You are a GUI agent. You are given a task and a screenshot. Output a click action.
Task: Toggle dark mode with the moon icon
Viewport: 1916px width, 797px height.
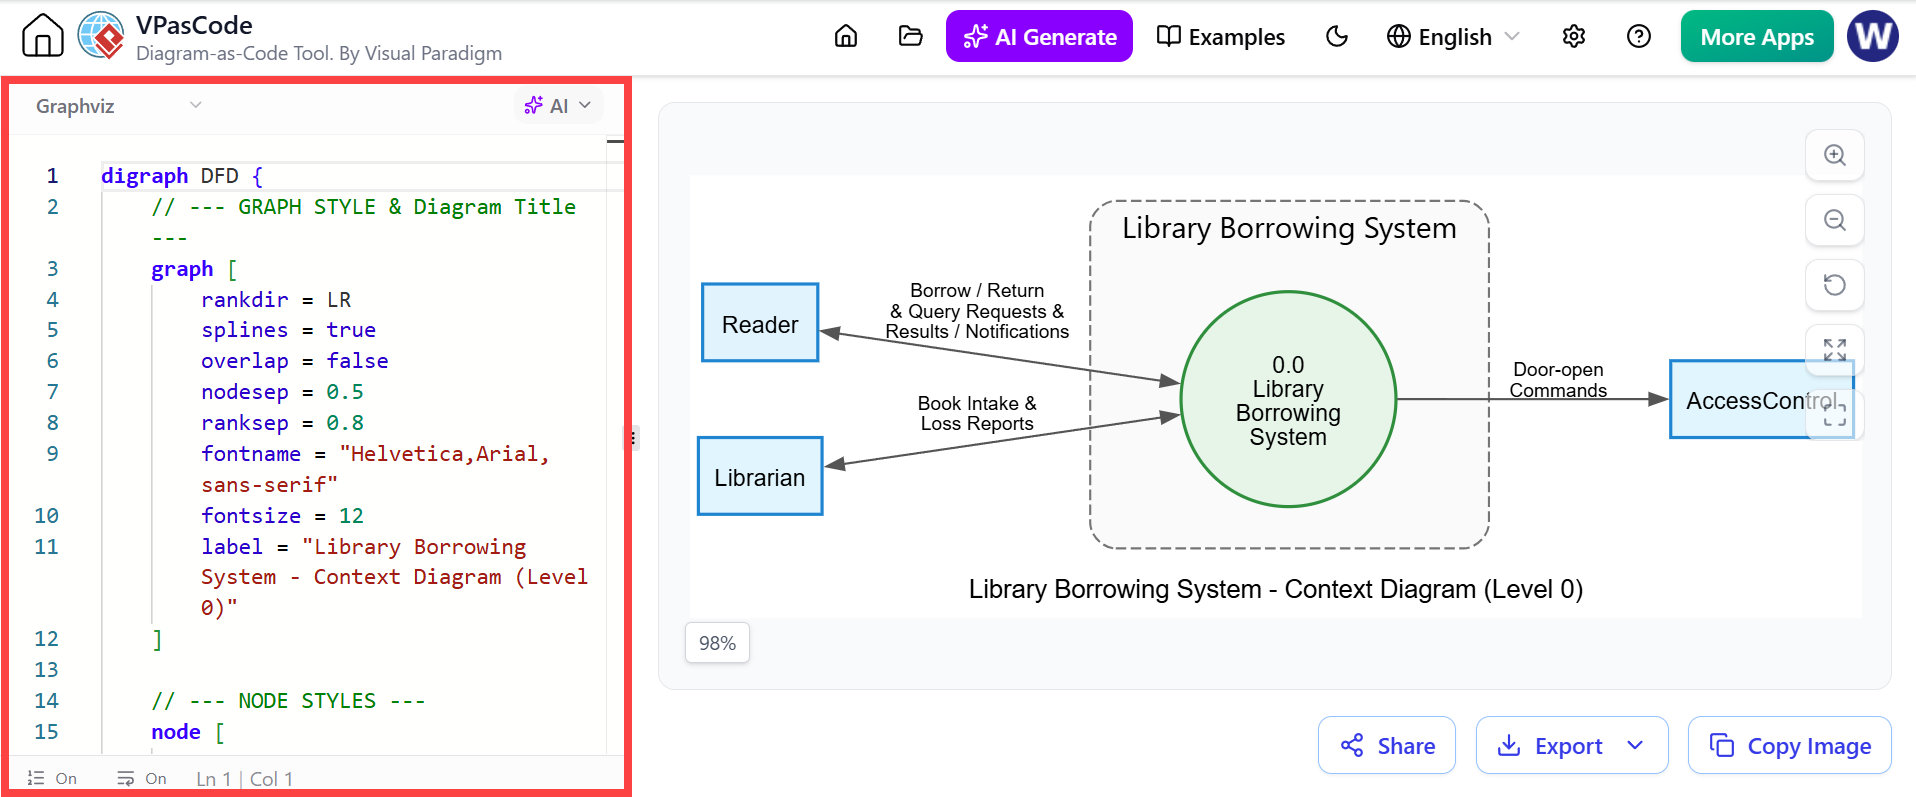tap(1337, 37)
